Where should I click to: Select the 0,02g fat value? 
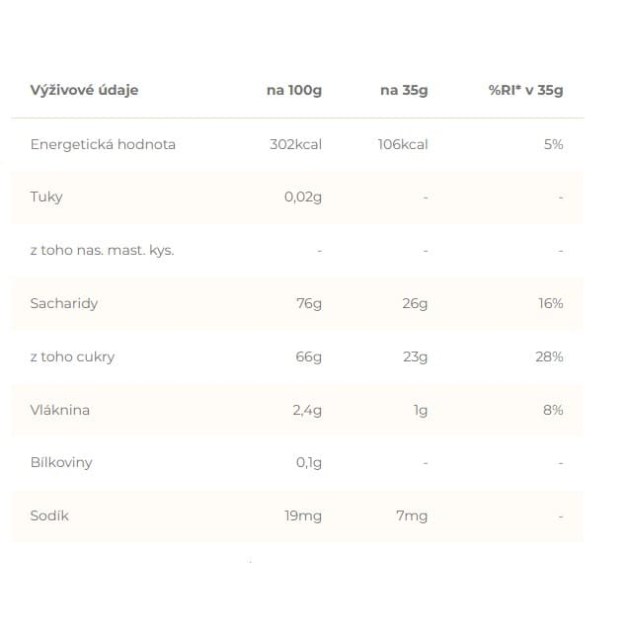pos(303,197)
